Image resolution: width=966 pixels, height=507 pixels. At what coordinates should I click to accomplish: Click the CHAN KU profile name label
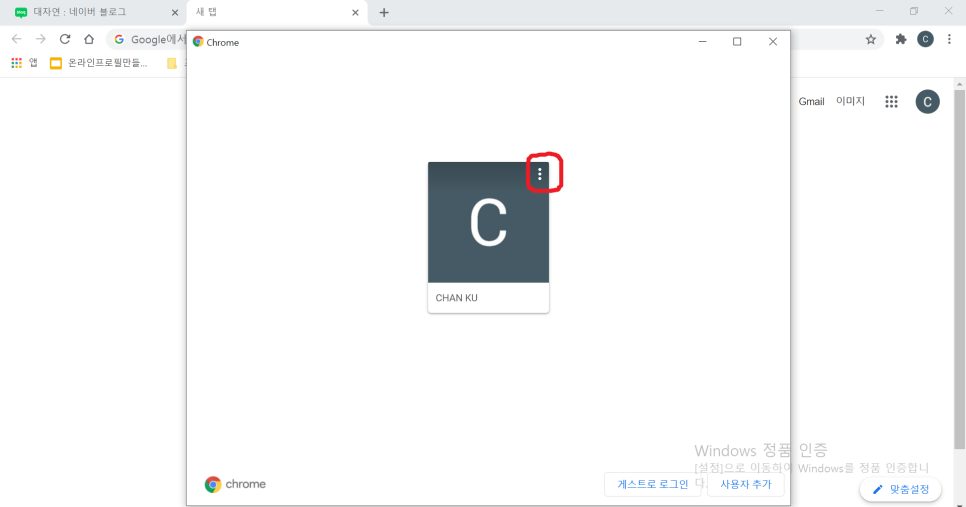[457, 298]
